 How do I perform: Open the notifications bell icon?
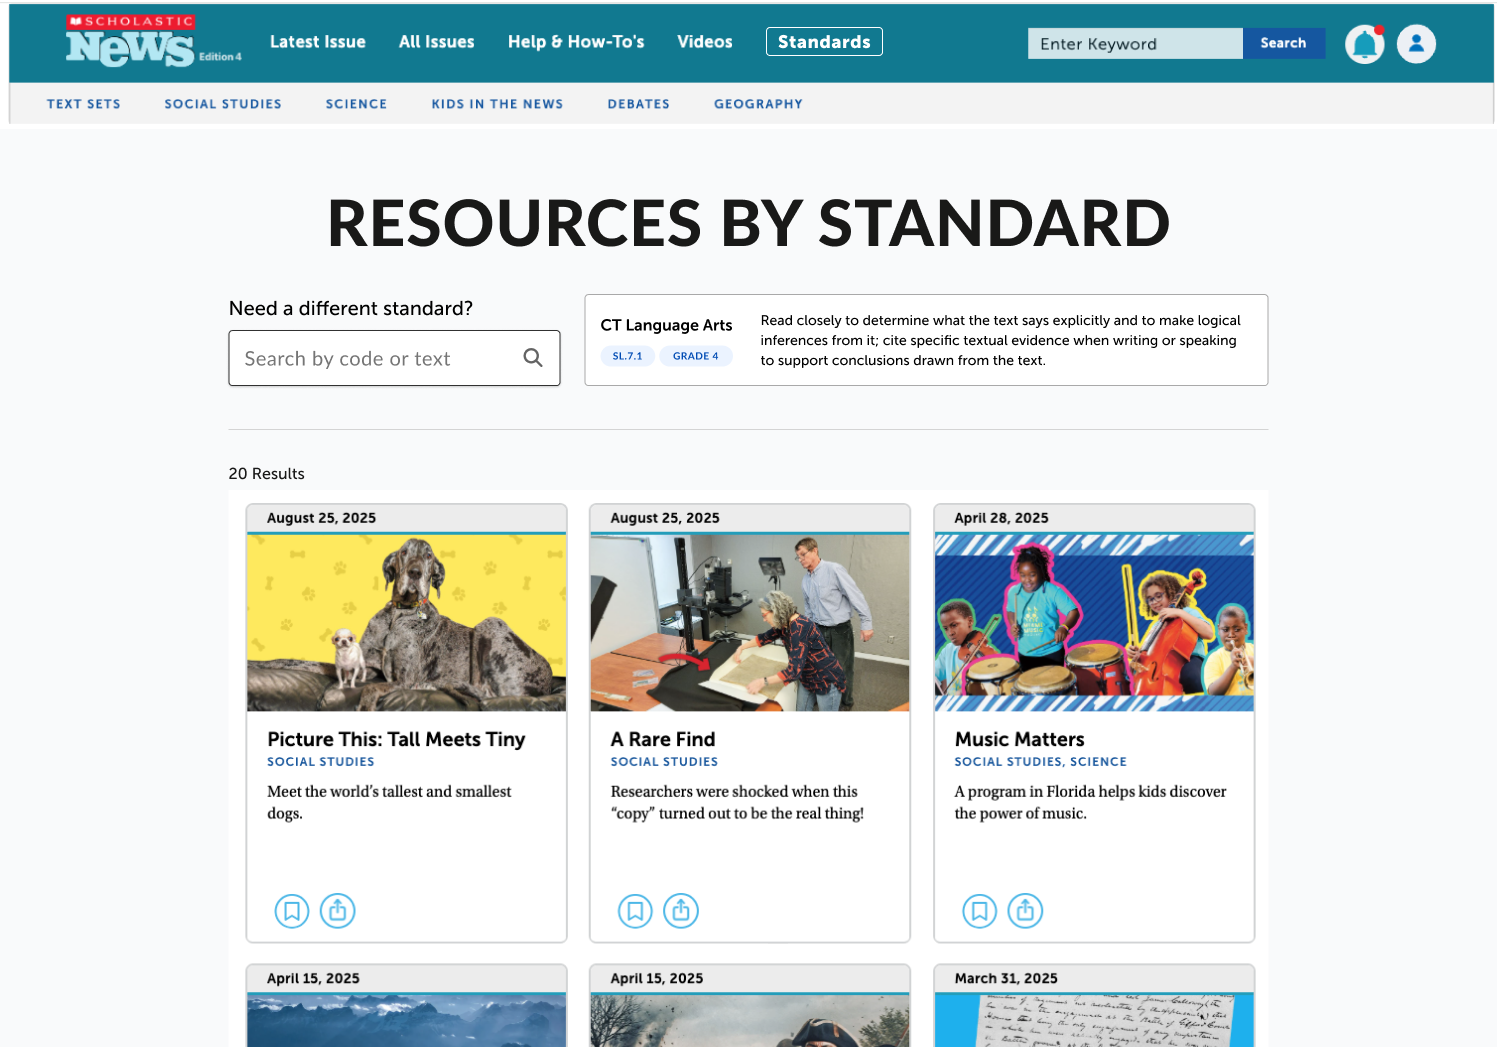pyautogui.click(x=1364, y=44)
